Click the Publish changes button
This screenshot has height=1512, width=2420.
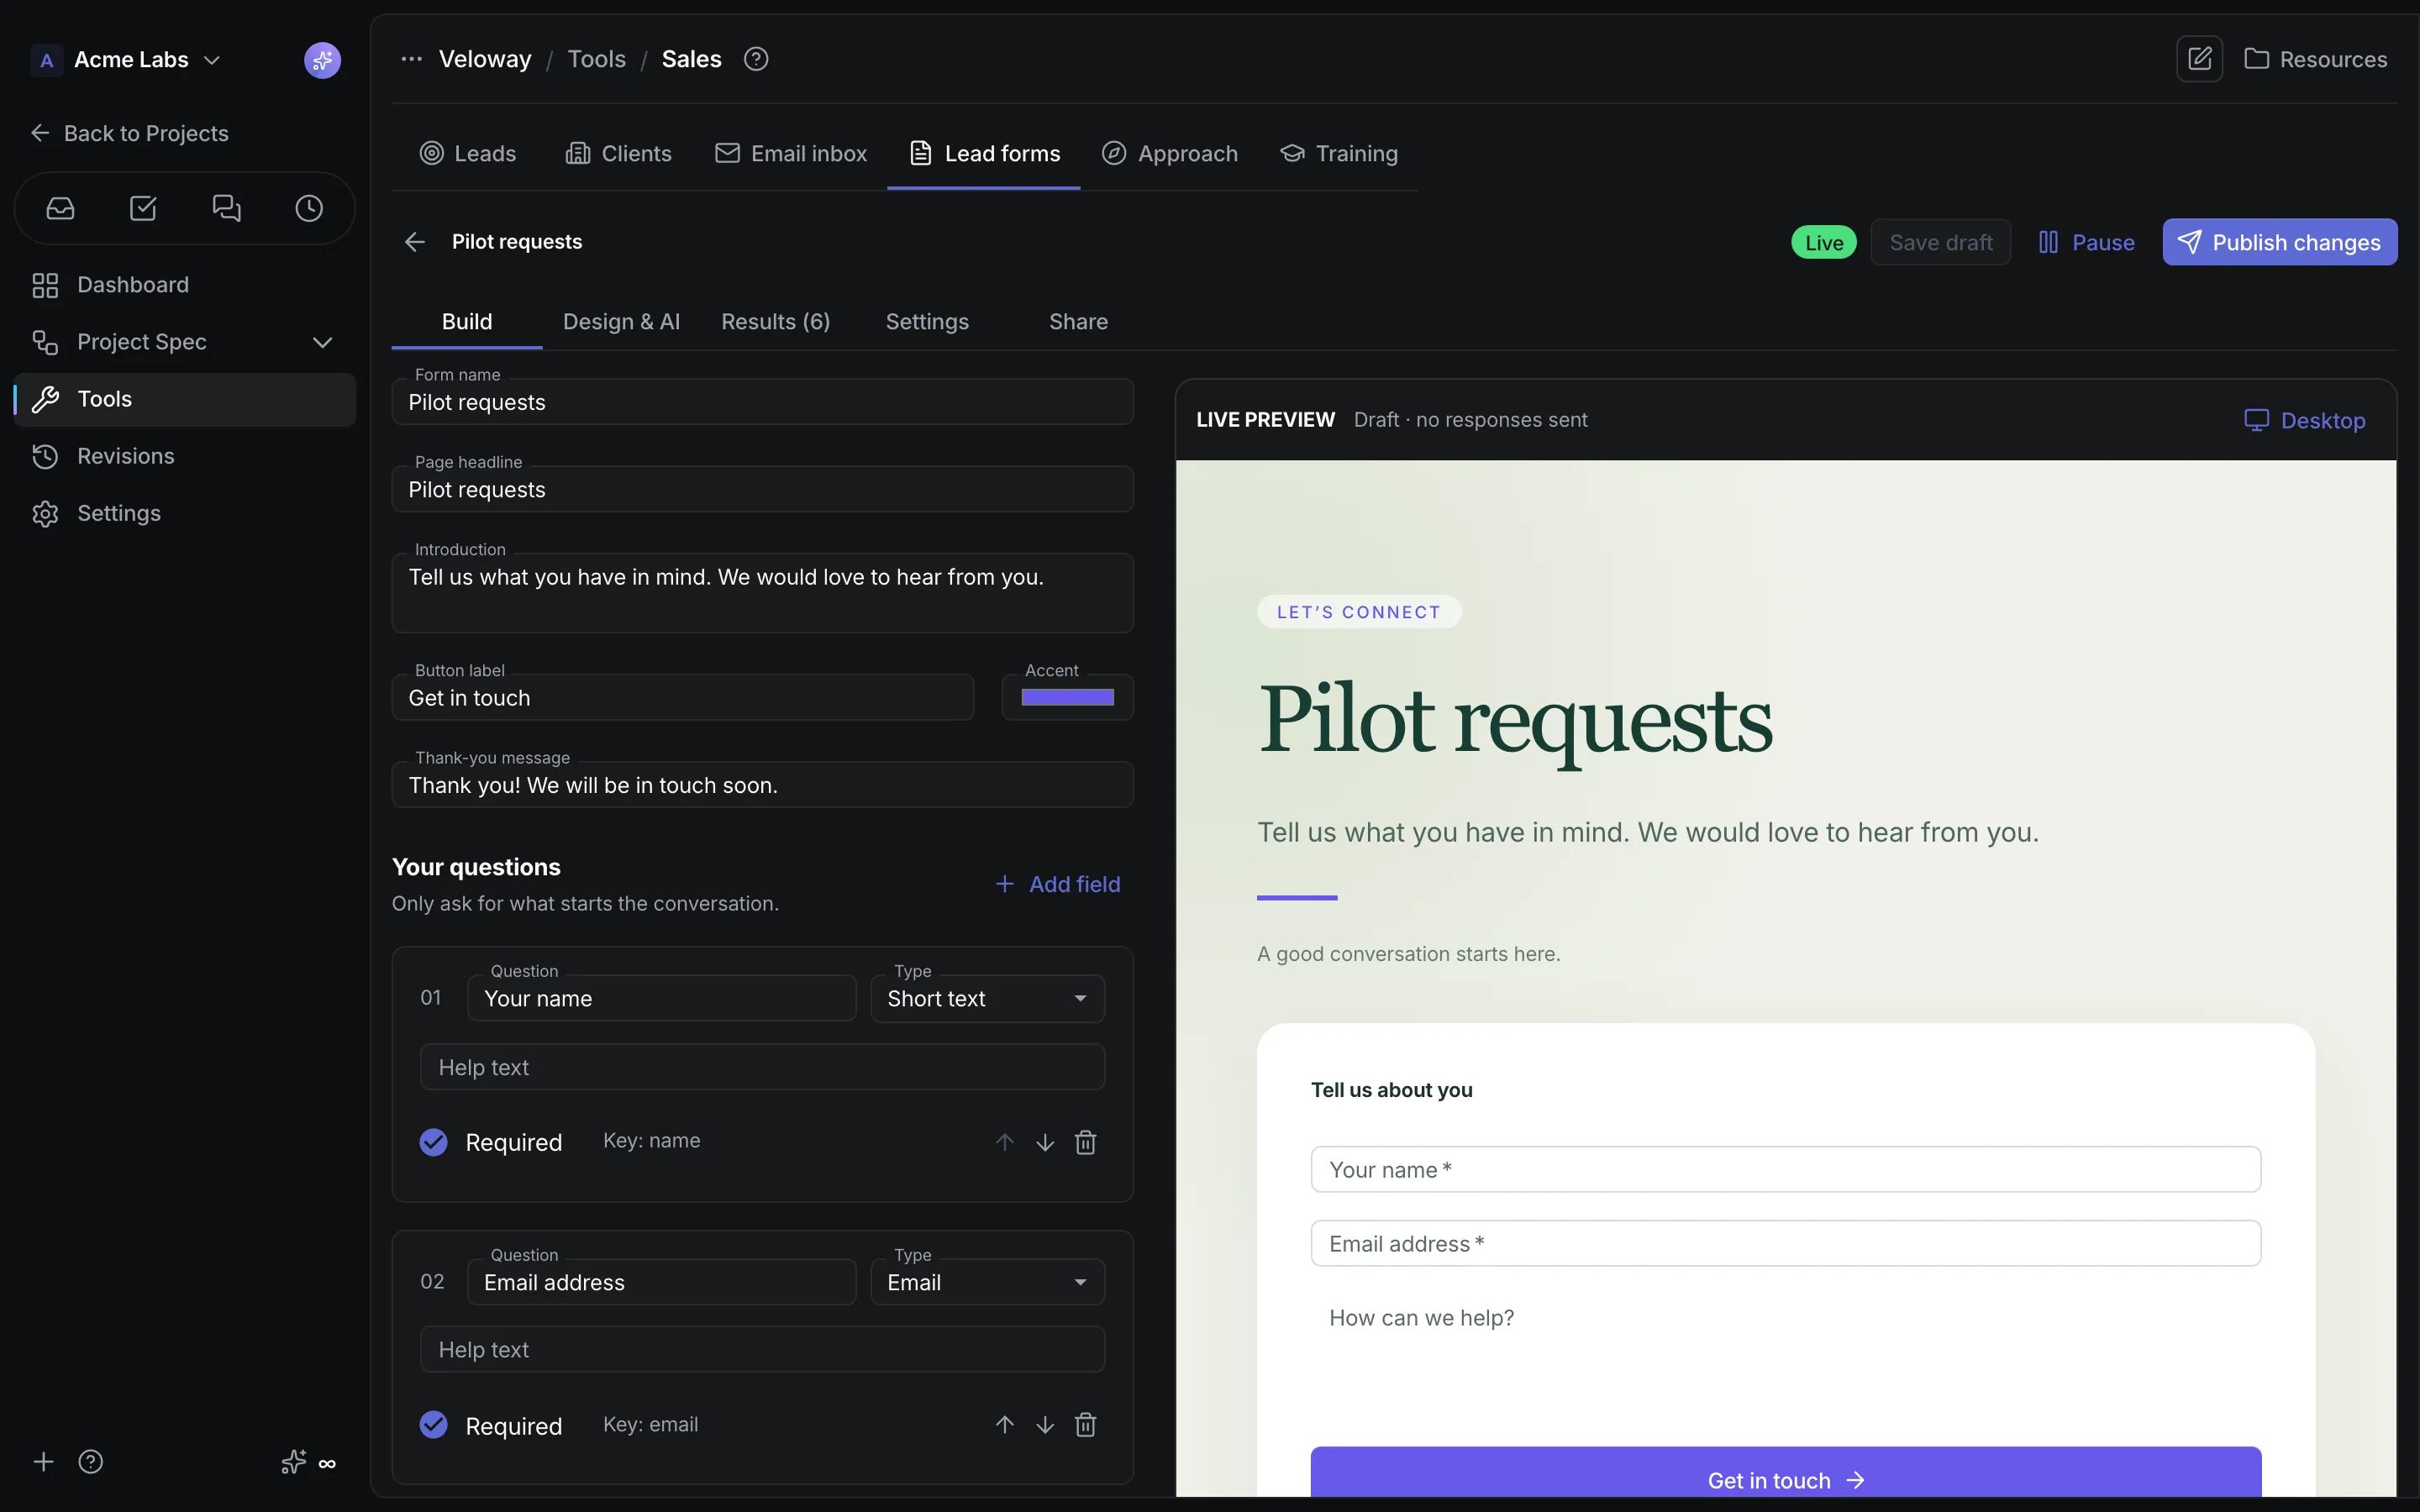tap(2279, 242)
